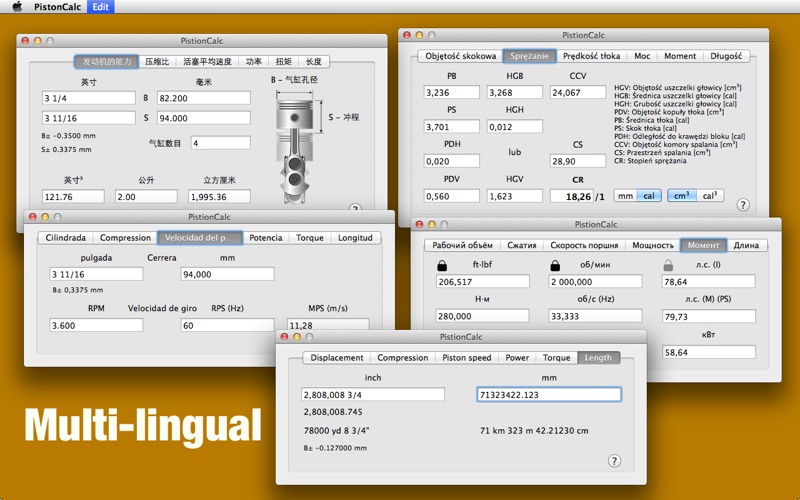
Task: Click the text 71 km 323 m 42.21230 cm
Action: point(534,431)
